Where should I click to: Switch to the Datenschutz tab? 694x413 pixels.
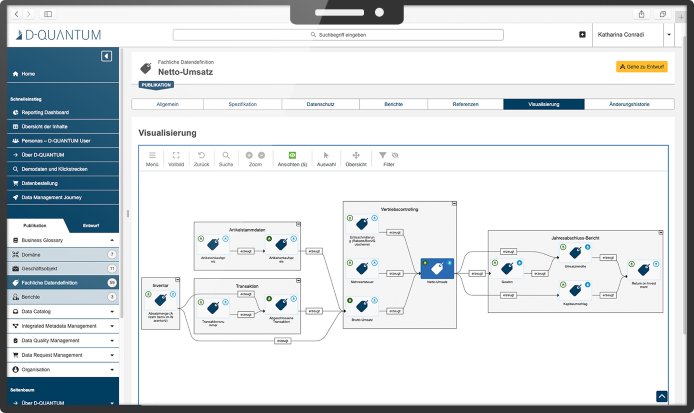tap(320, 104)
